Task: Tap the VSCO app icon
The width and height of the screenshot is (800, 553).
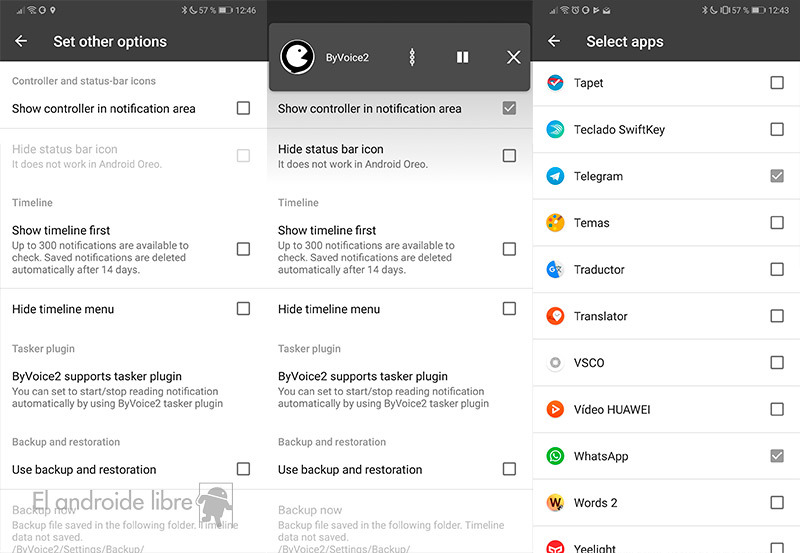Action: 555,363
